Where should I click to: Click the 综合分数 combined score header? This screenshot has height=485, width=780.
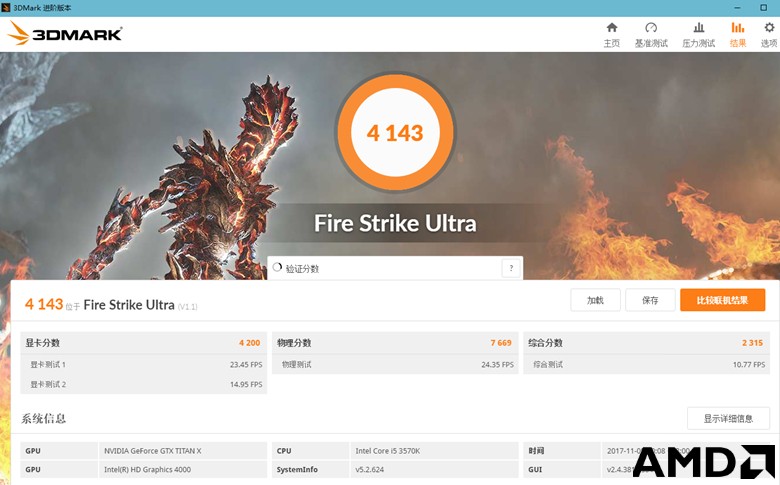(545, 343)
